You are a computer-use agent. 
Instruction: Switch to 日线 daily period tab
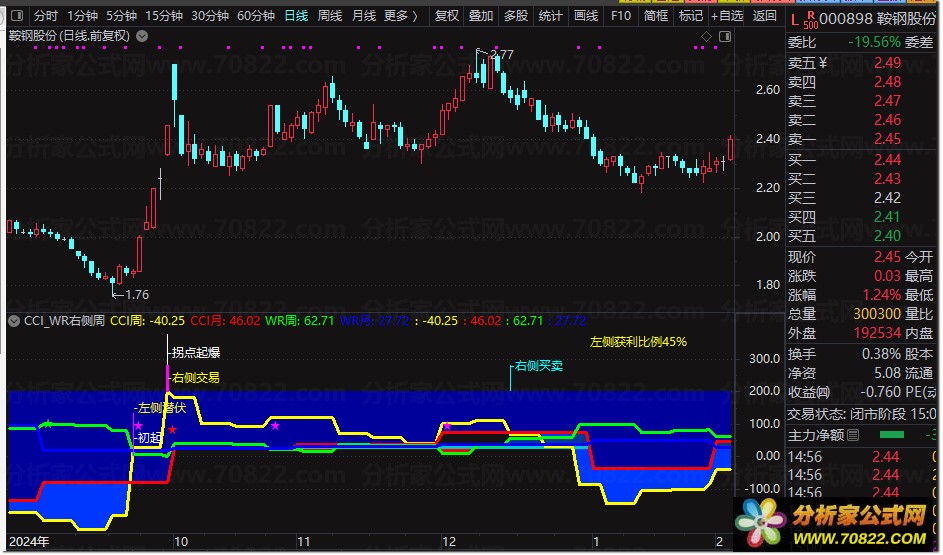[x=296, y=16]
